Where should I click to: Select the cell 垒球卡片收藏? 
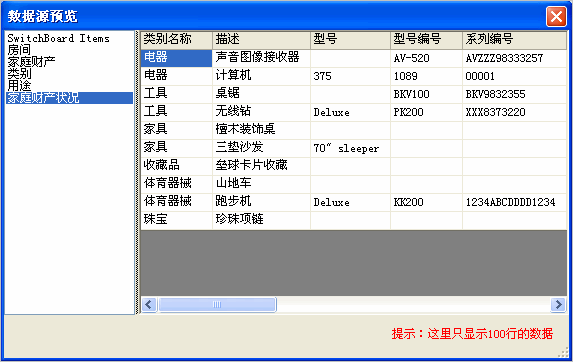pyautogui.click(x=261, y=166)
